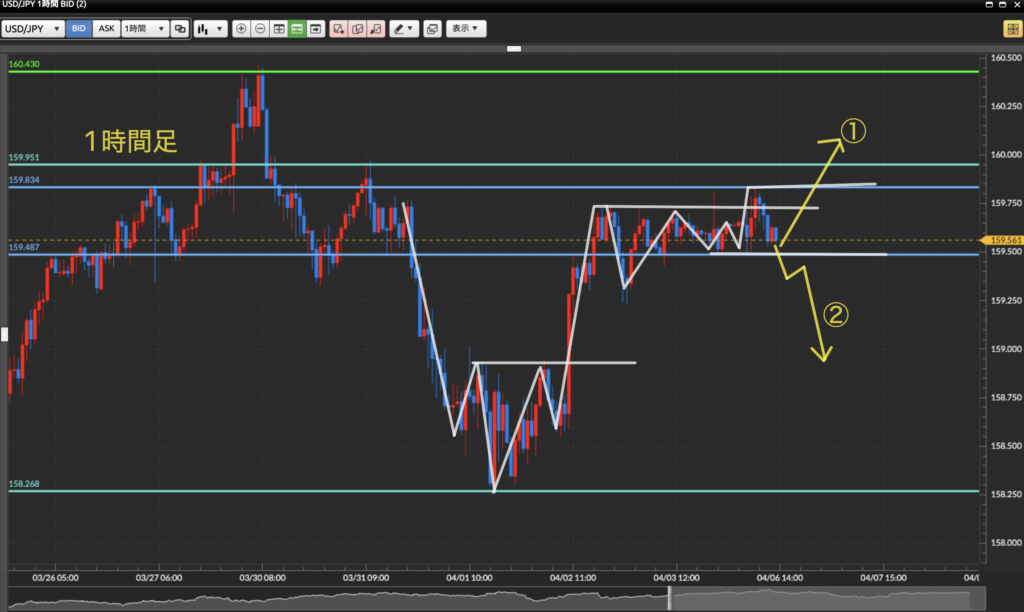Click the bottom overview navigator slider handle

669,599
